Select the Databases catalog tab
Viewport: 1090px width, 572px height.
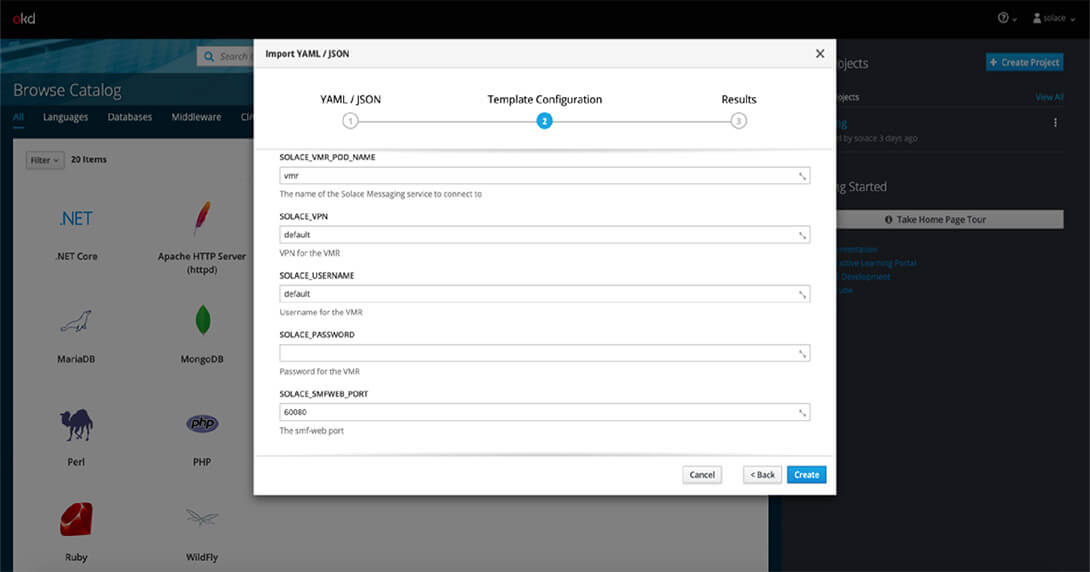coord(129,117)
